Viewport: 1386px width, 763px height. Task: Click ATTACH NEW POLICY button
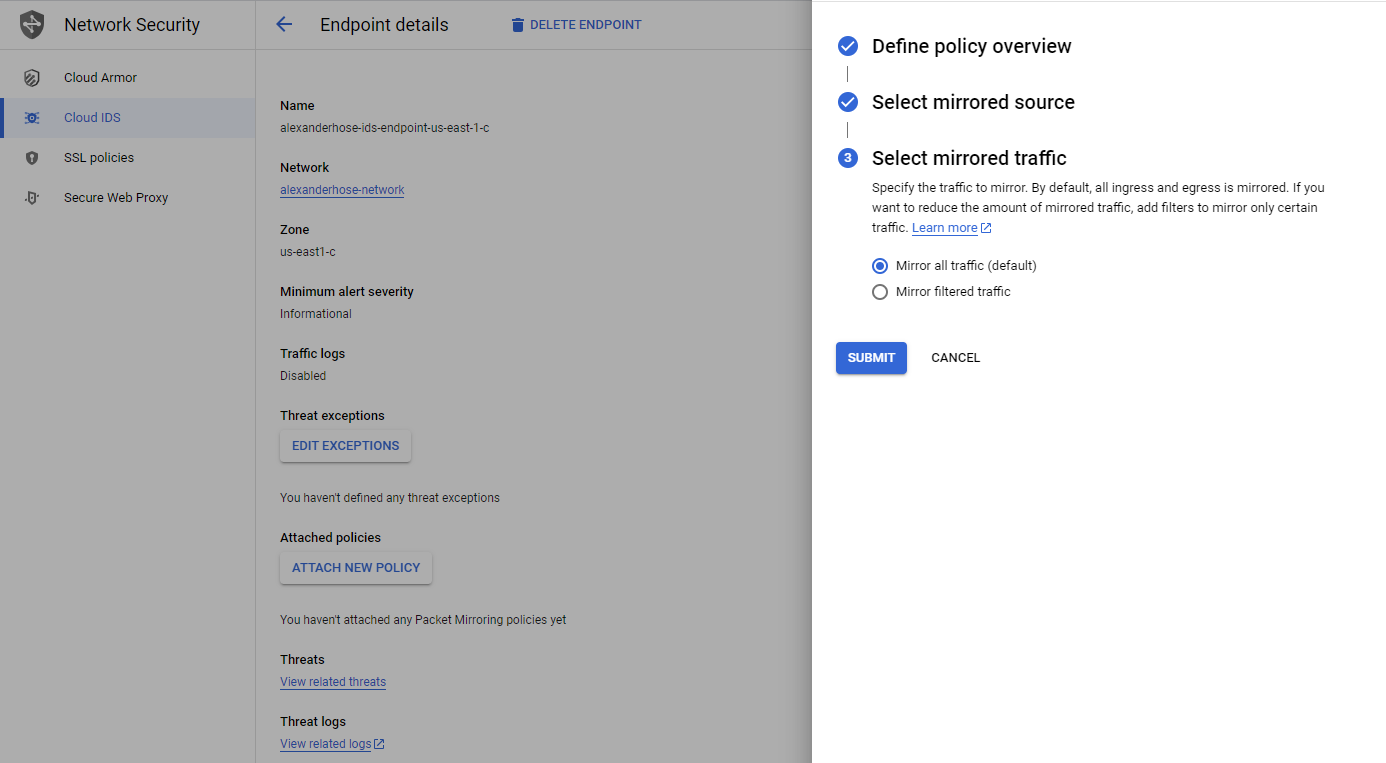(x=356, y=568)
